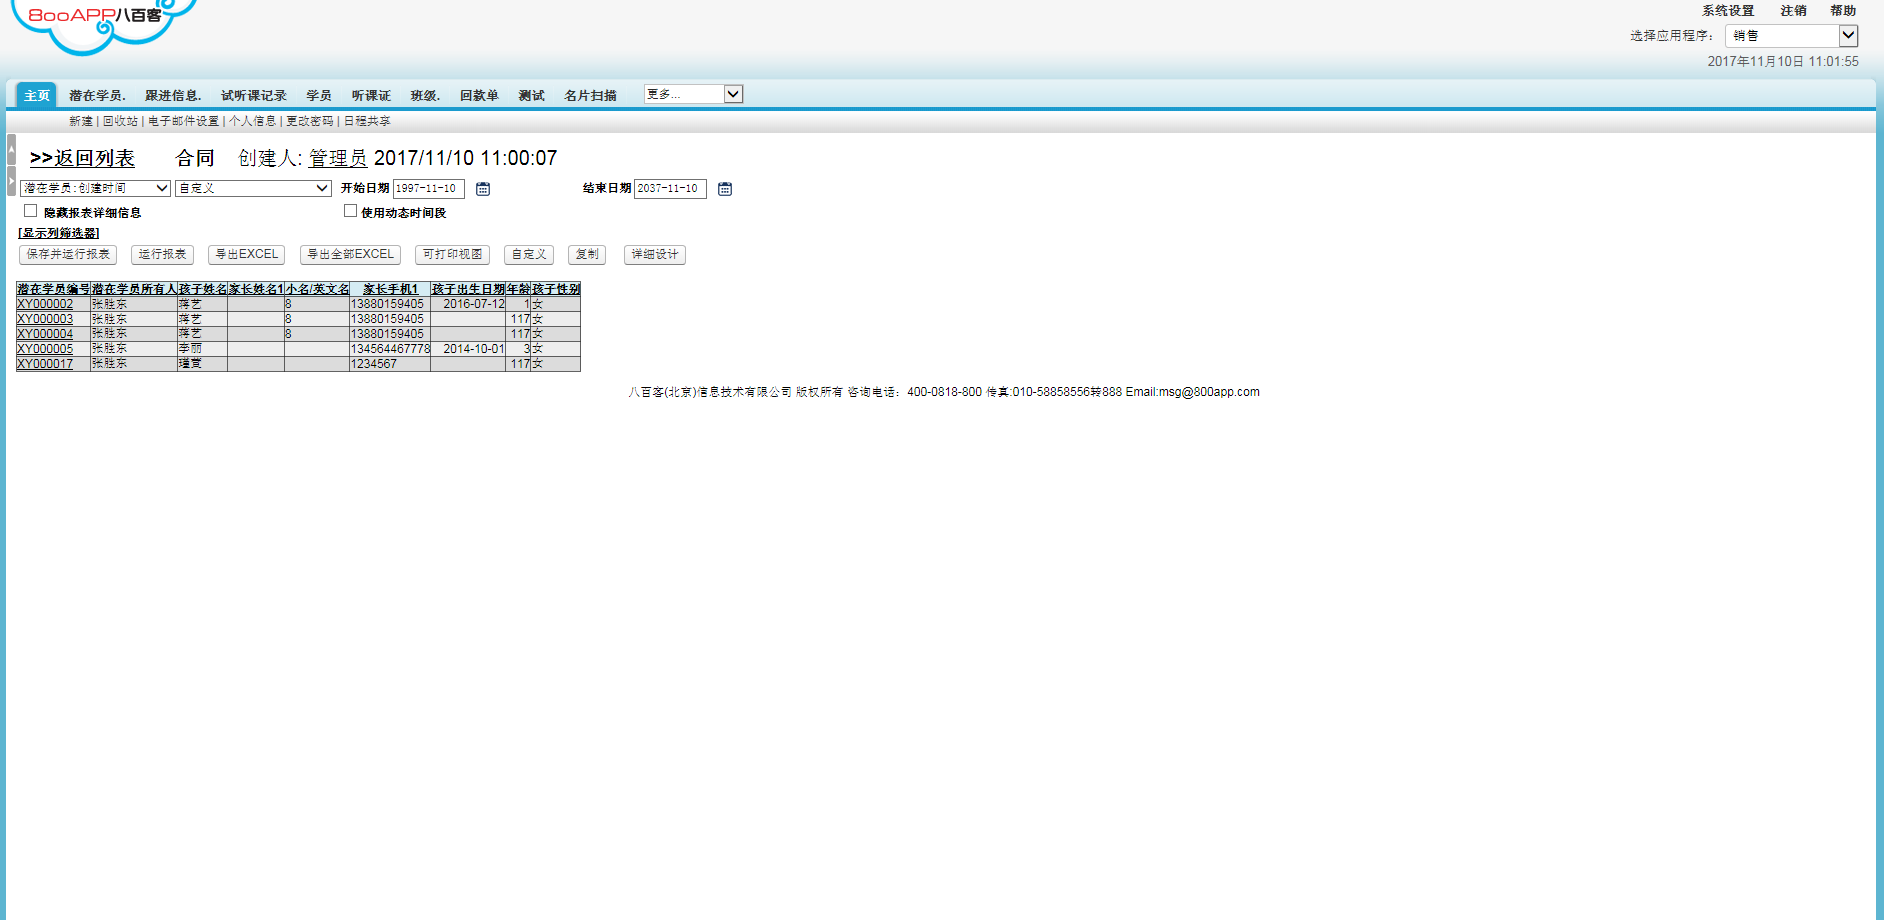Expand sidebar using the lower left arrow handle
1884x920 pixels.
click(x=11, y=181)
